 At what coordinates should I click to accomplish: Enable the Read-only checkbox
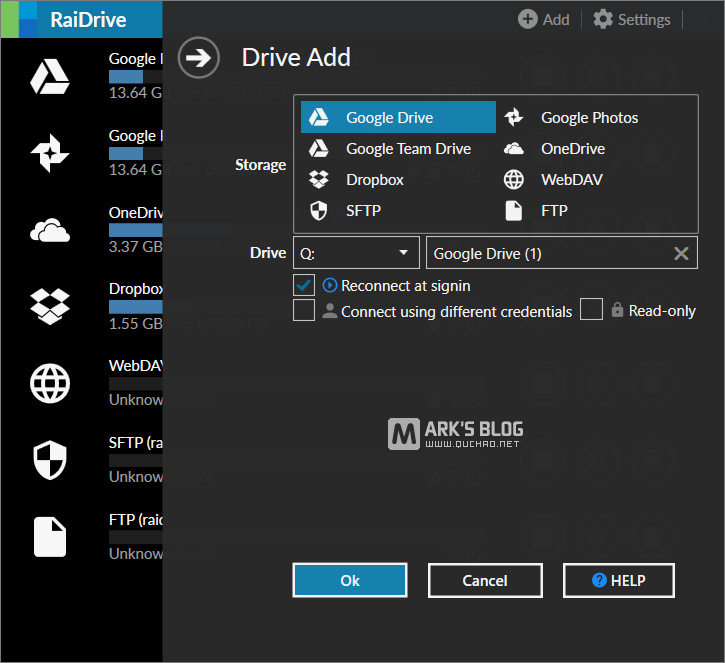coord(591,309)
